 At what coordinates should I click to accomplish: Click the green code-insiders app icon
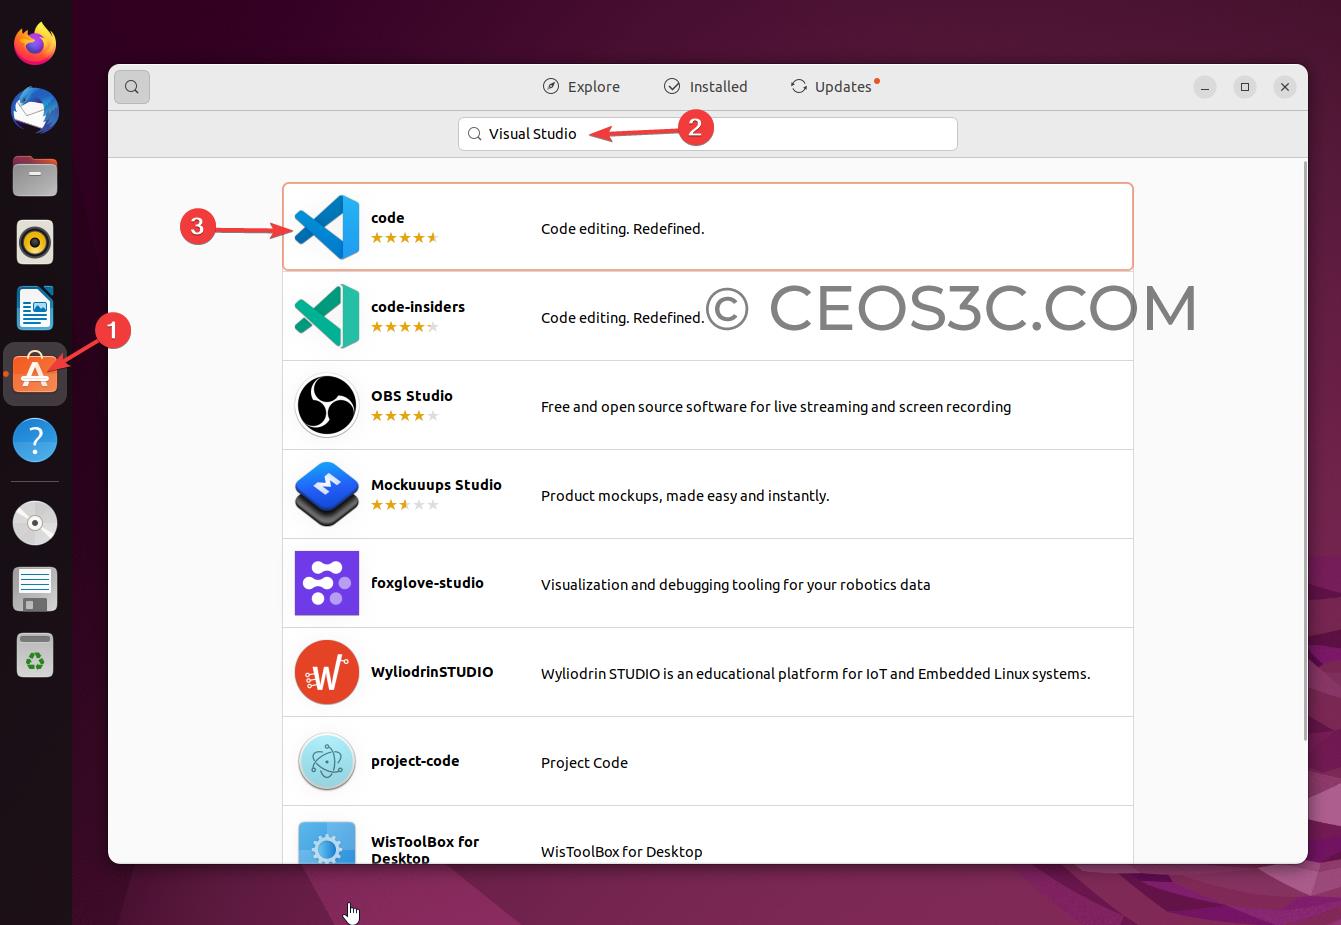tap(327, 316)
